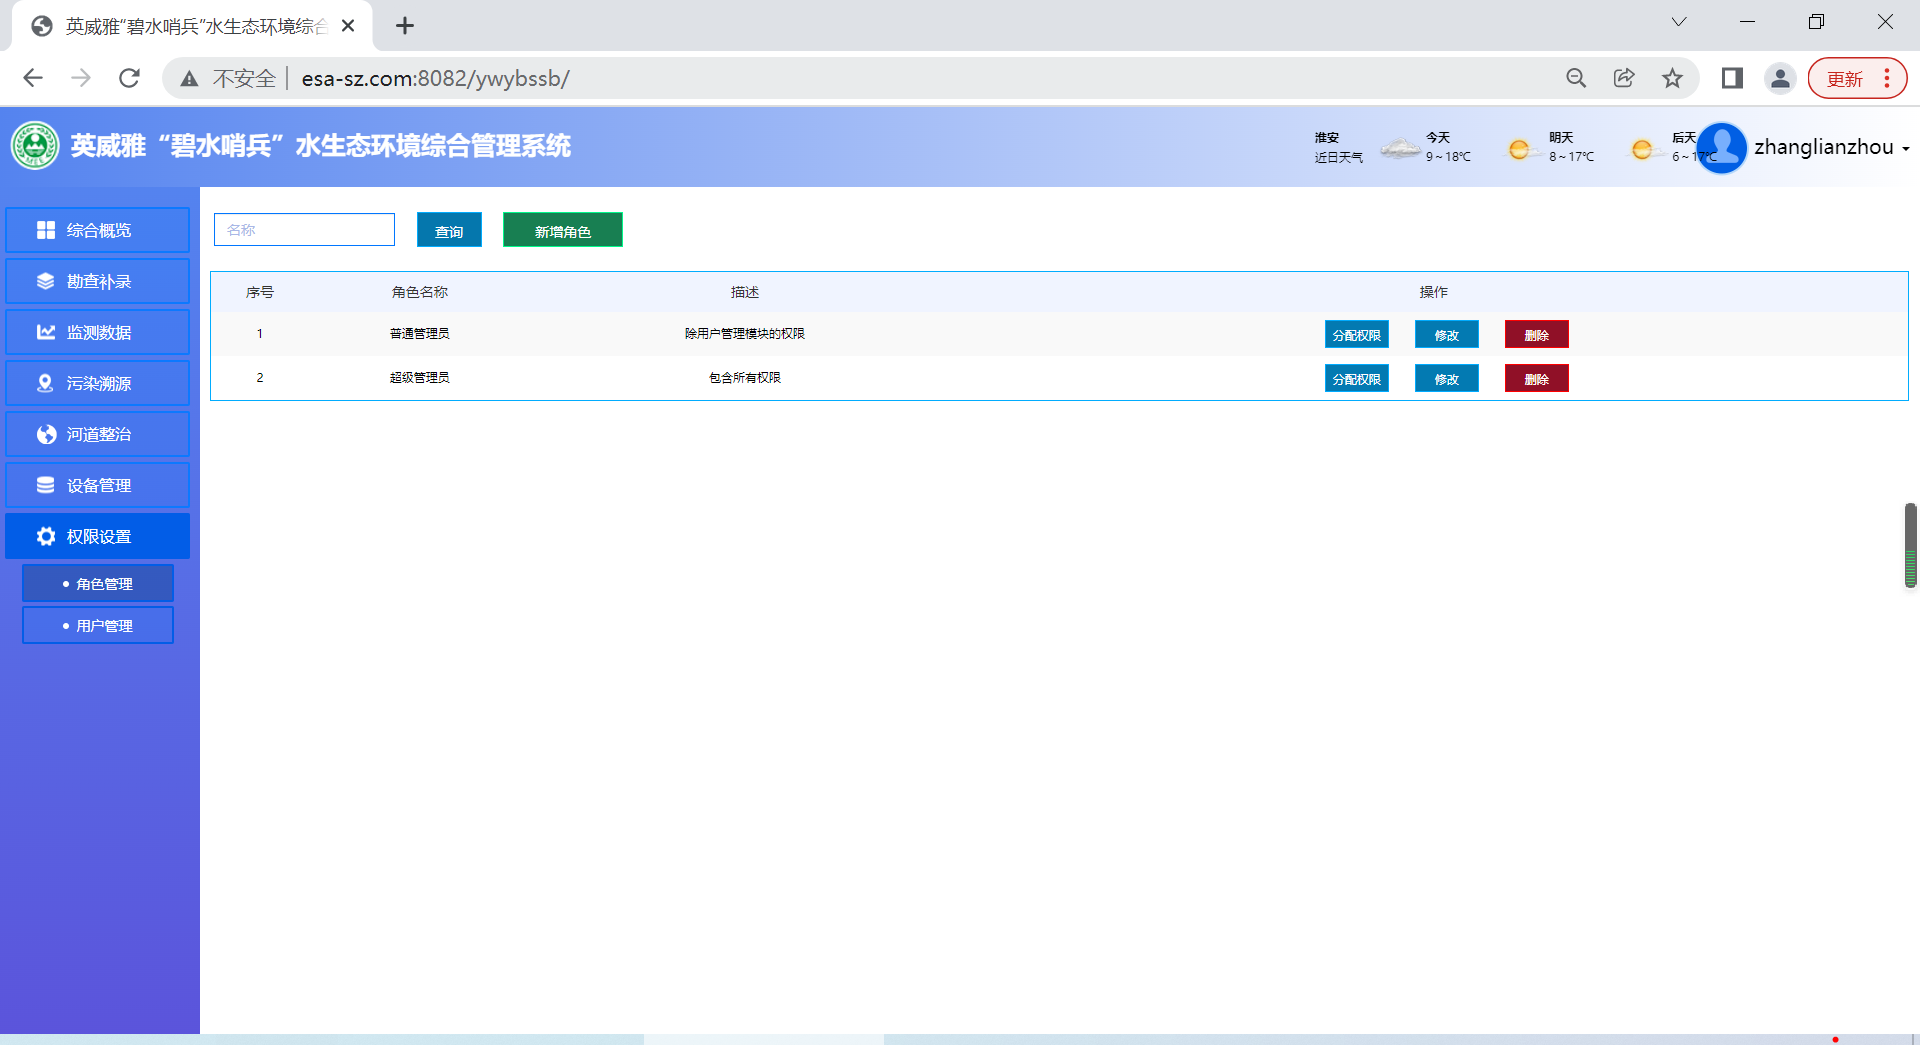The image size is (1920, 1045).
Task: Click the vertical scrollbar handle
Action: [1910, 545]
